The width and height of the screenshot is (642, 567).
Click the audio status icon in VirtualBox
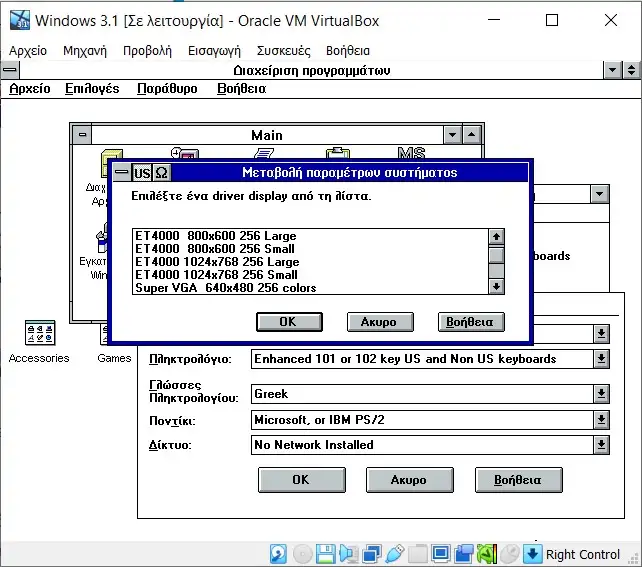point(348,554)
